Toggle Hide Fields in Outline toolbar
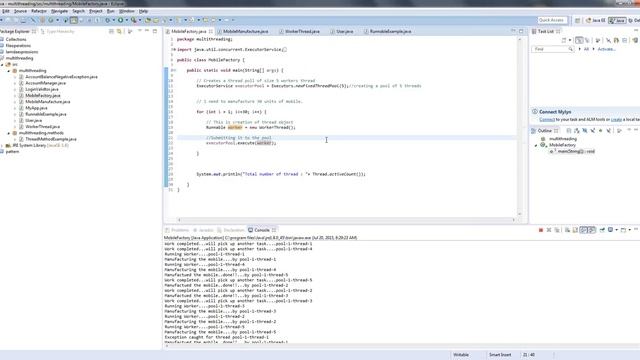 click(585, 131)
